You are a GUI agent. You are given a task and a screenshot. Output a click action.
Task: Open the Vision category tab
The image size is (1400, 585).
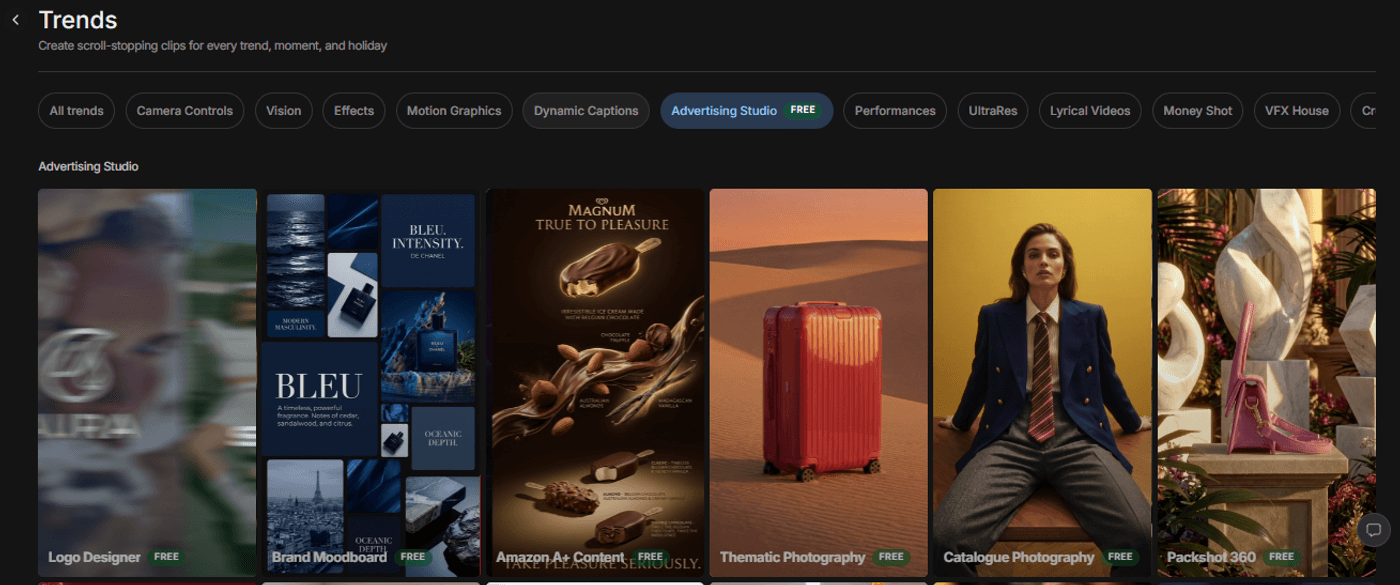(284, 111)
